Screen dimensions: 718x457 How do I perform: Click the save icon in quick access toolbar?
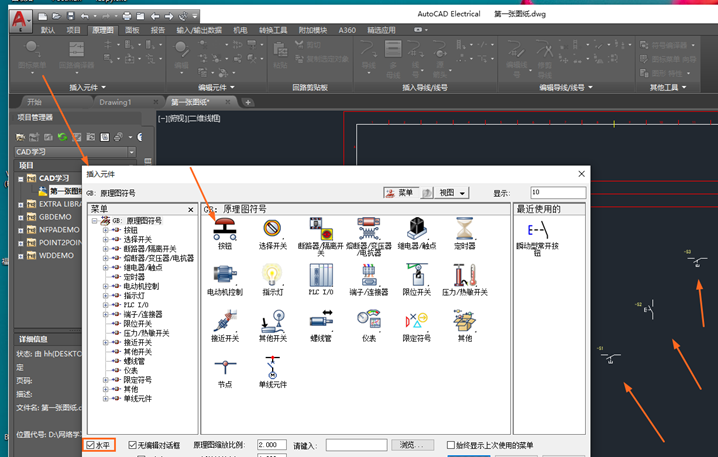(70, 16)
